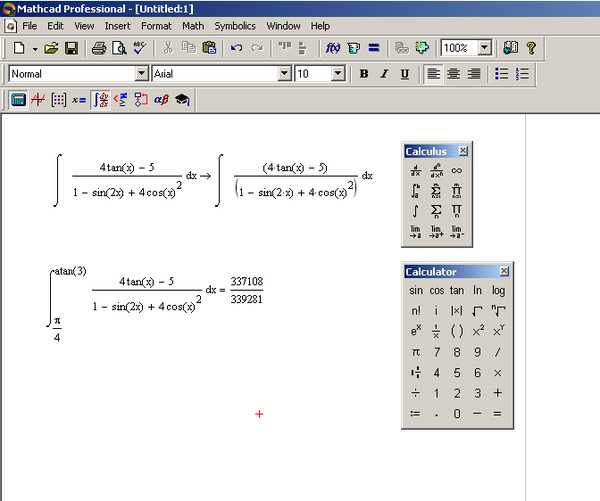Image resolution: width=600 pixels, height=501 pixels.
Task: Open Symbolic keyword toolbar graduation cap icon
Action: (182, 100)
